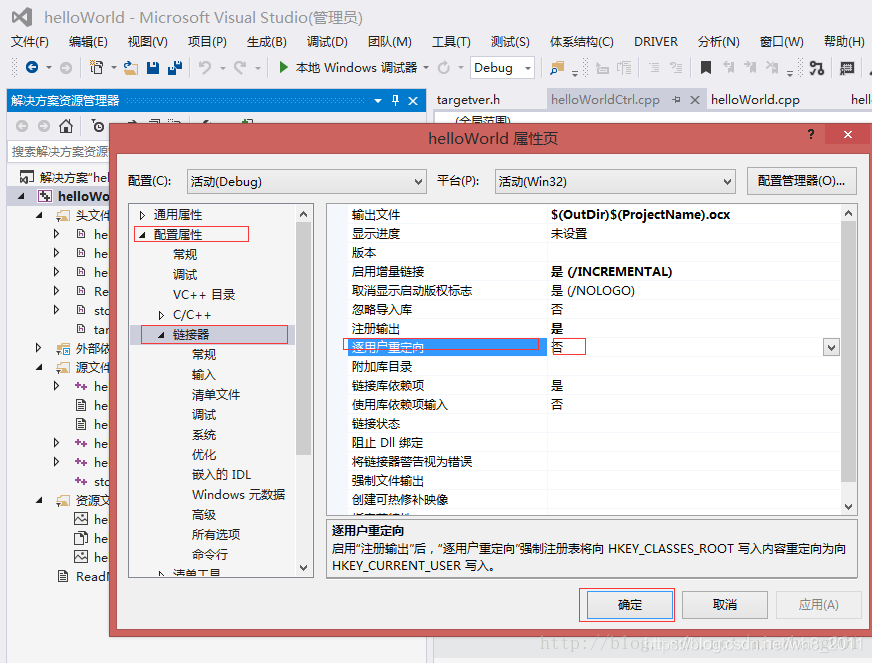Click the Clear Bookmarks icon
Image resolution: width=872 pixels, height=663 pixels.
772,68
